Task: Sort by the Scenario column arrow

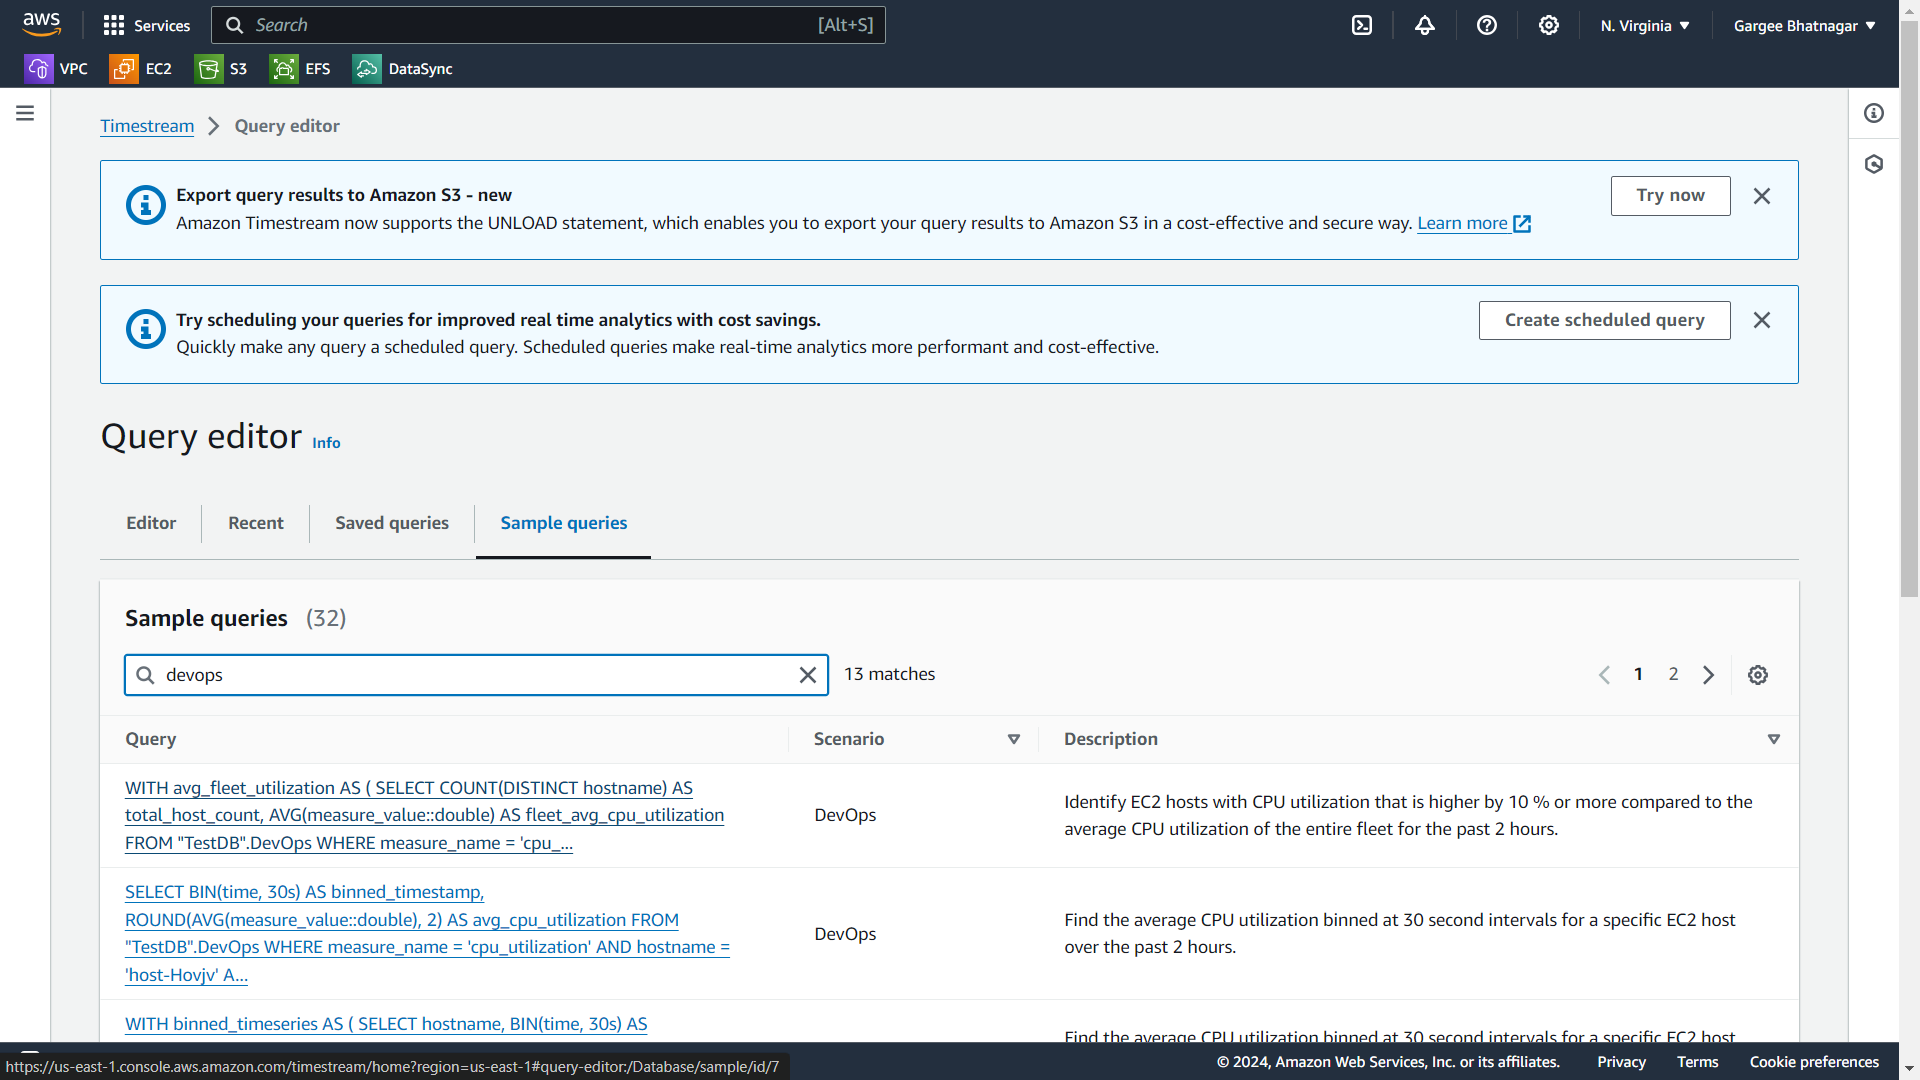Action: pos(1013,739)
